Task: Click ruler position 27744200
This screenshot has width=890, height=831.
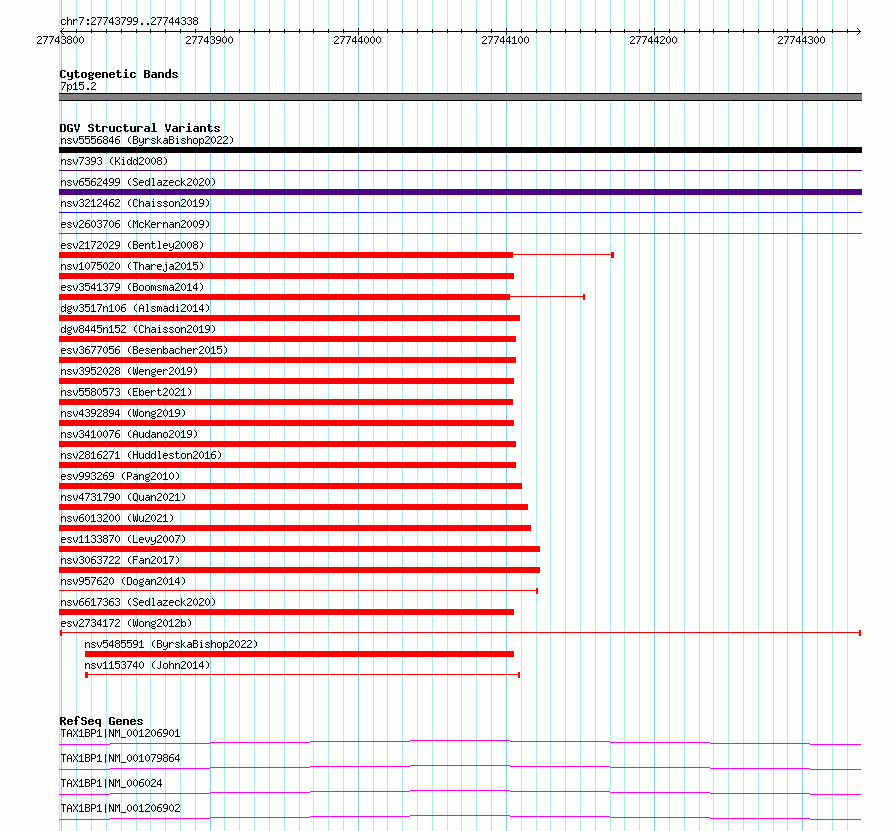Action: (653, 40)
